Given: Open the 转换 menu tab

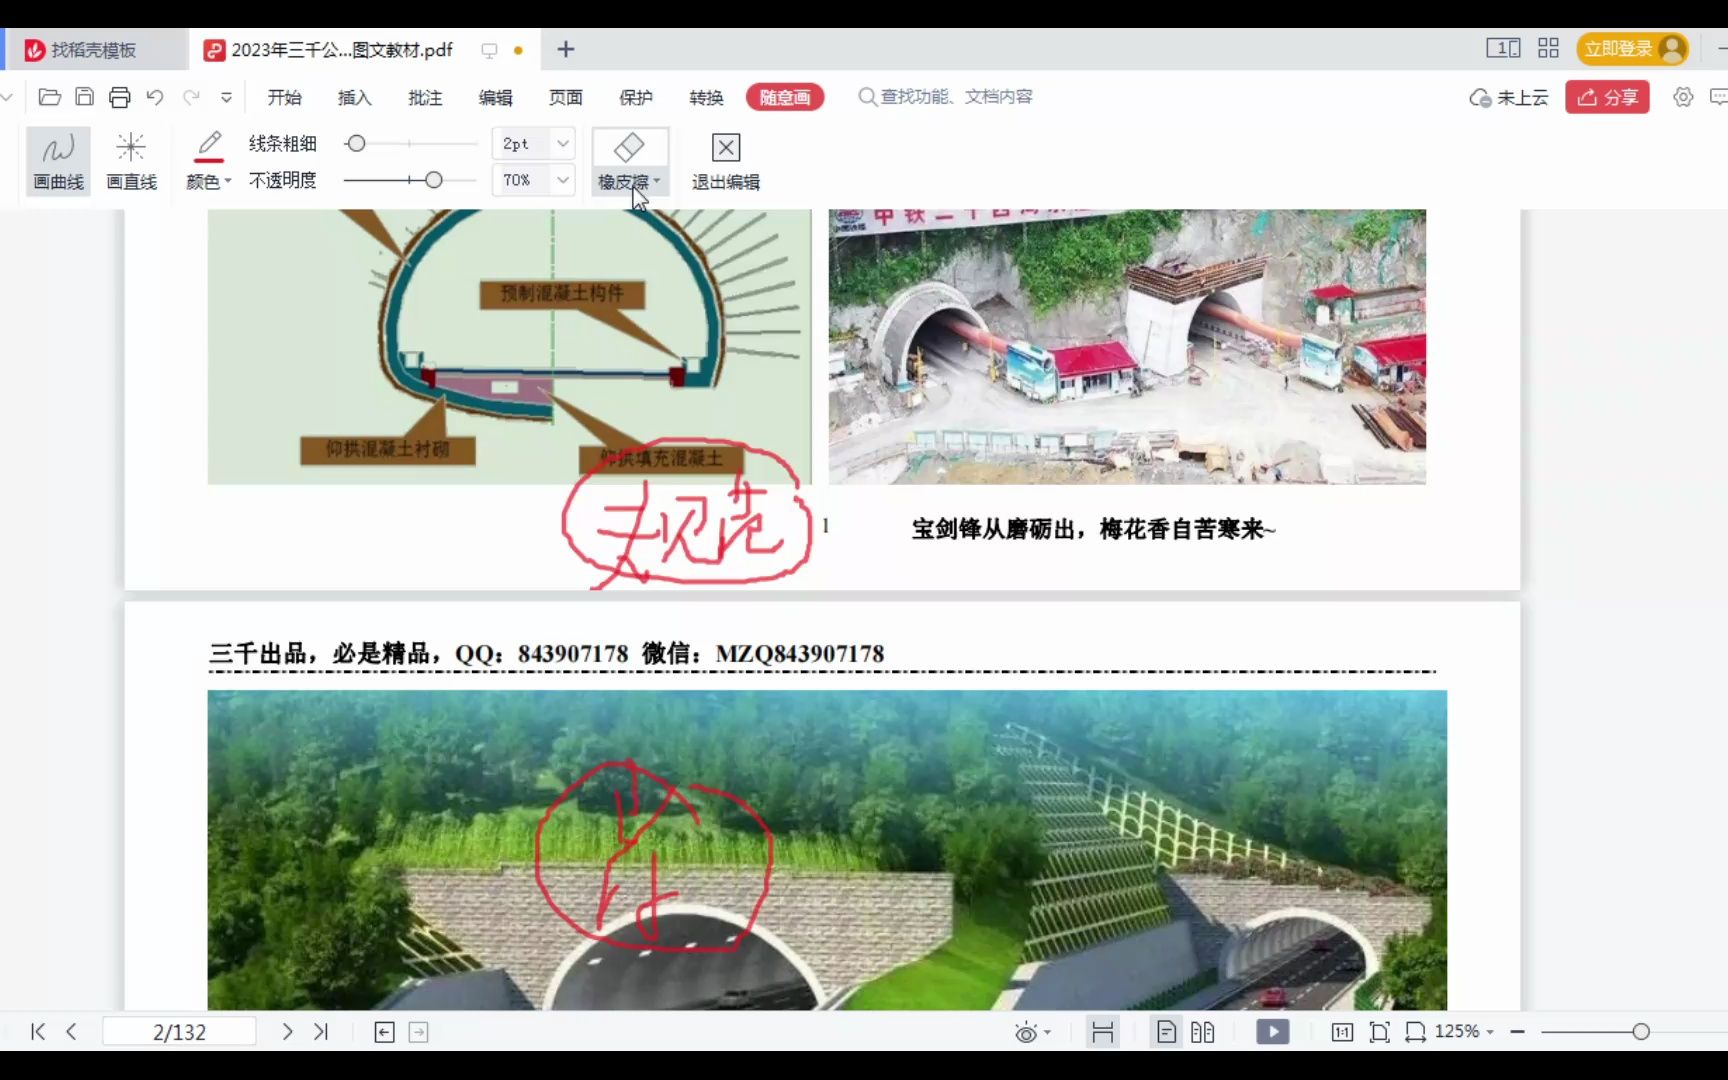Looking at the screenshot, I should pyautogui.click(x=706, y=97).
